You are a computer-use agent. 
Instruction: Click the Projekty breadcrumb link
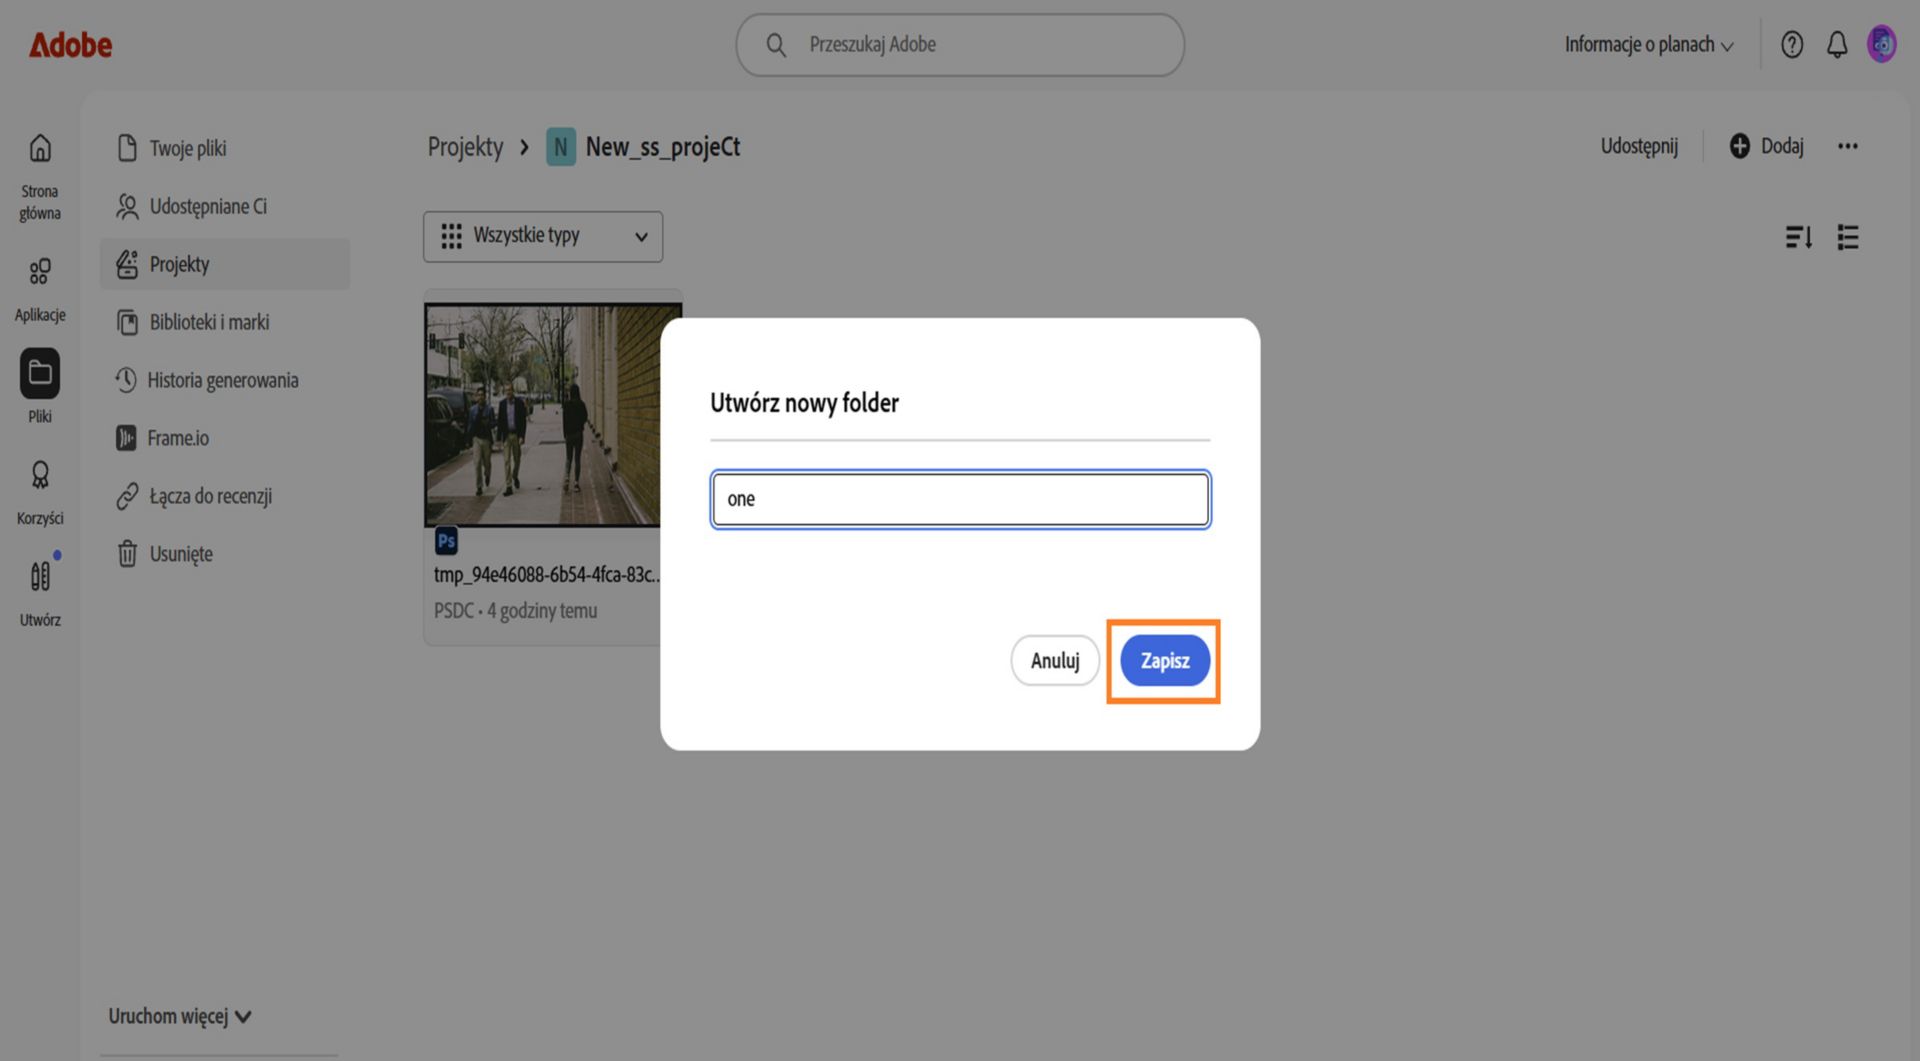pyautogui.click(x=465, y=147)
